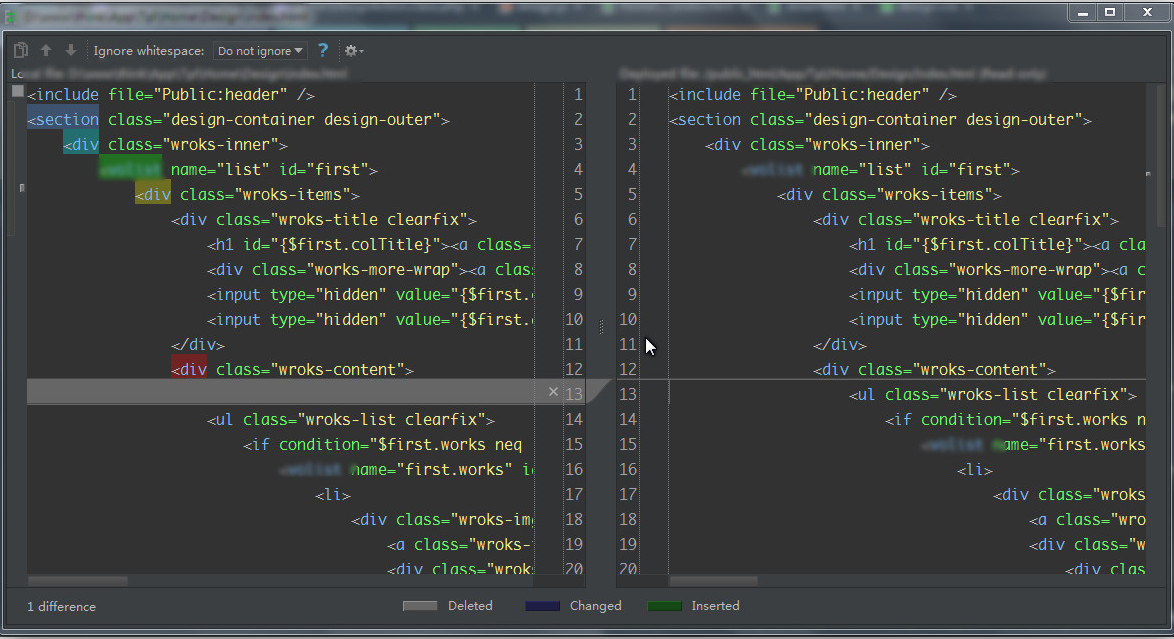This screenshot has width=1174, height=639.
Task: Expand the gear icon's dropdown arrow
Action: 362,51
